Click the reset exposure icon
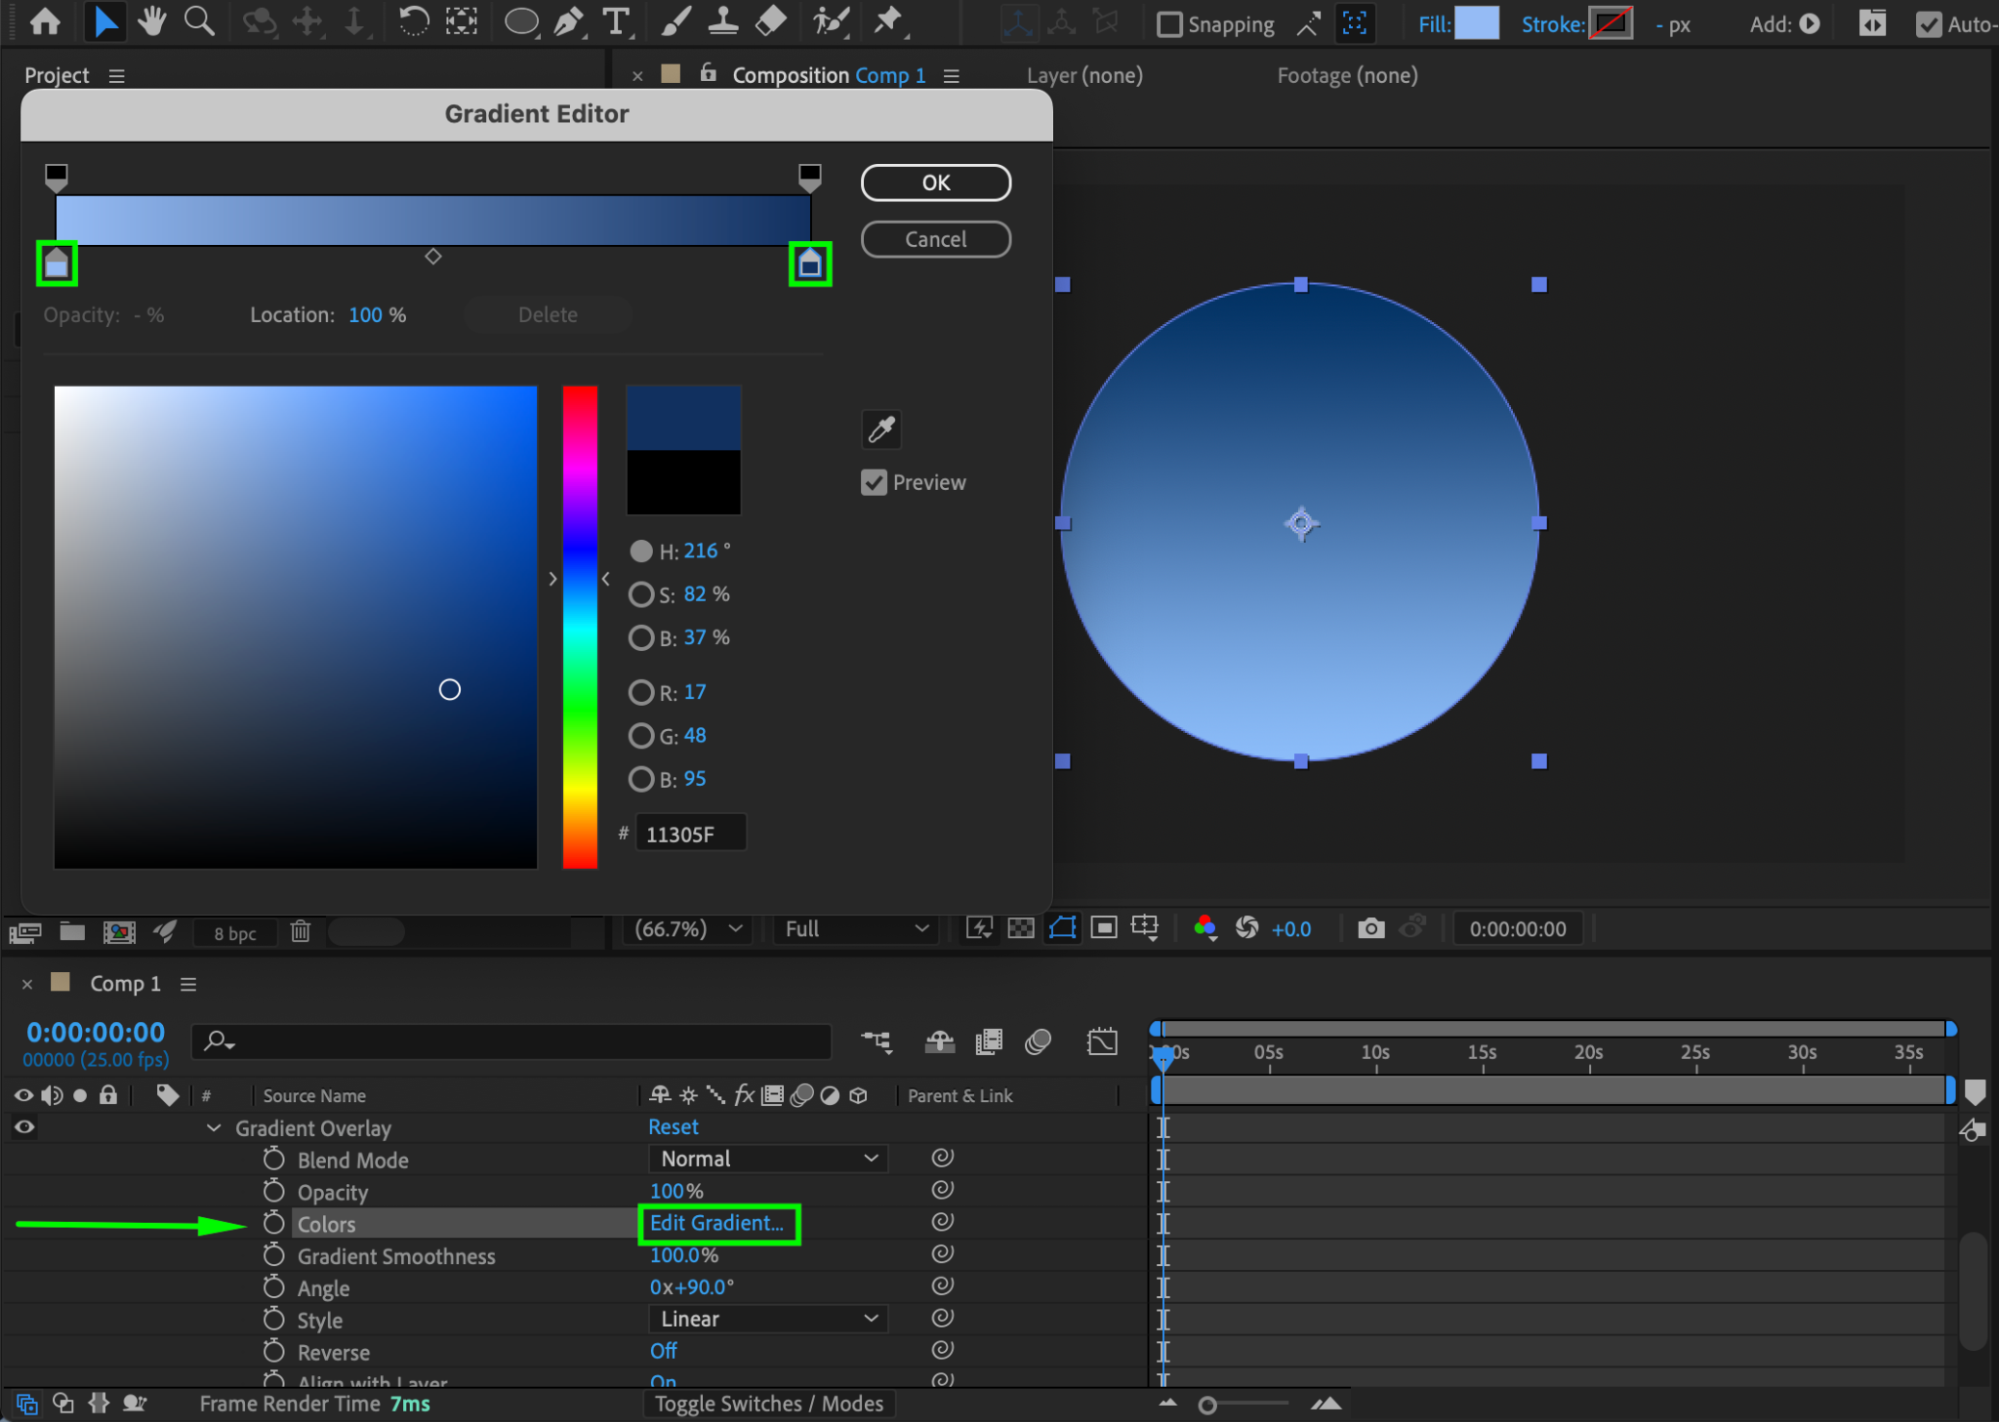1999x1423 pixels. pyautogui.click(x=1247, y=929)
